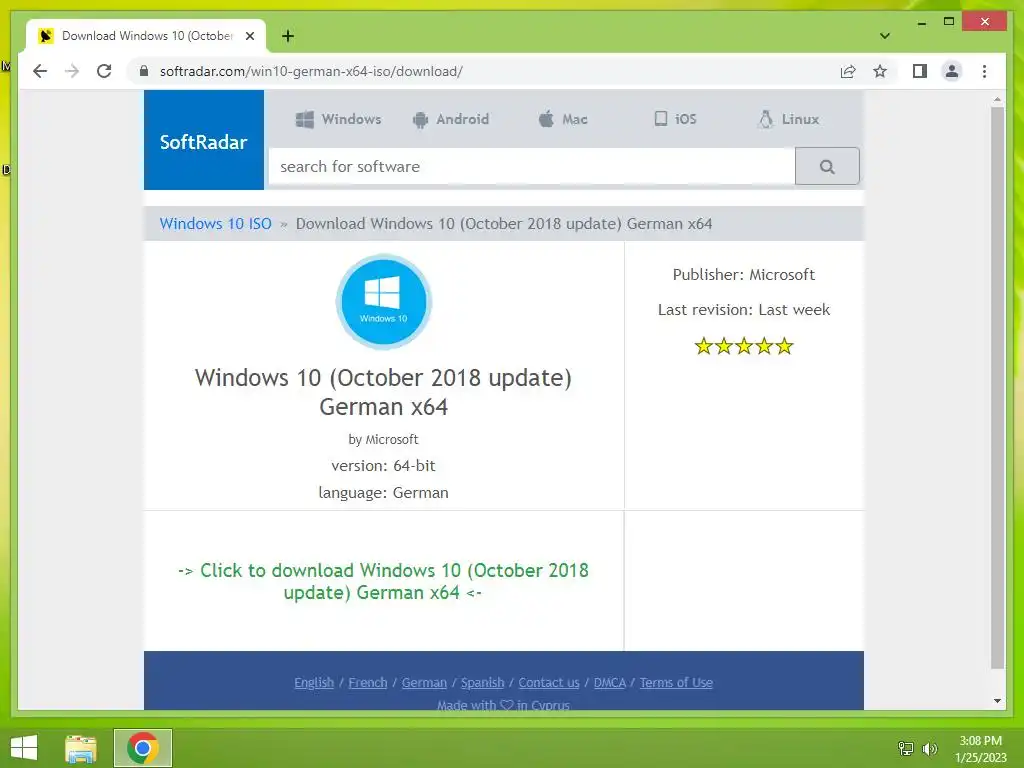The image size is (1024, 768).
Task: Select the Download Windows 10 browser tab
Action: tap(146, 36)
